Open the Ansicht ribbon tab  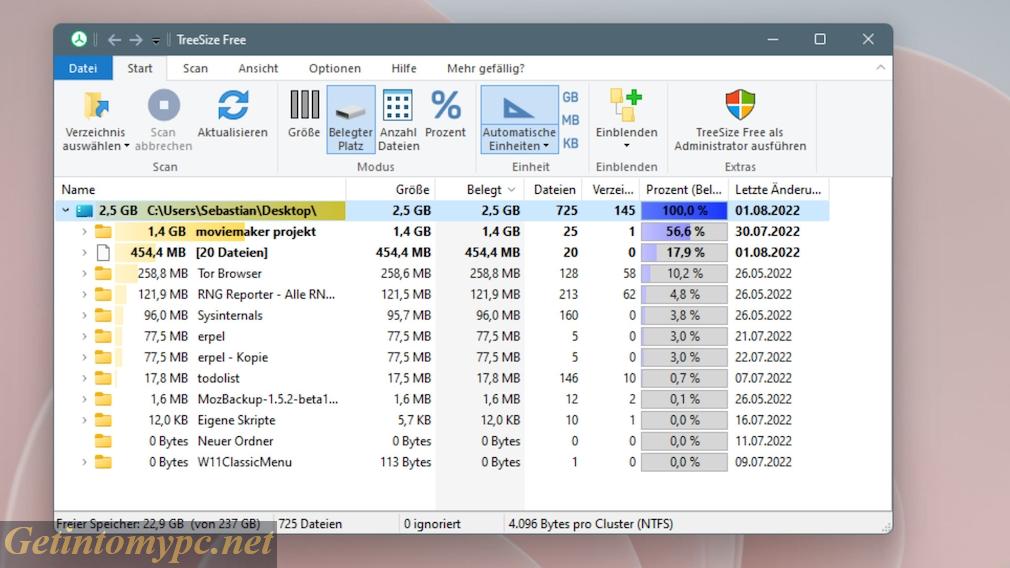258,68
